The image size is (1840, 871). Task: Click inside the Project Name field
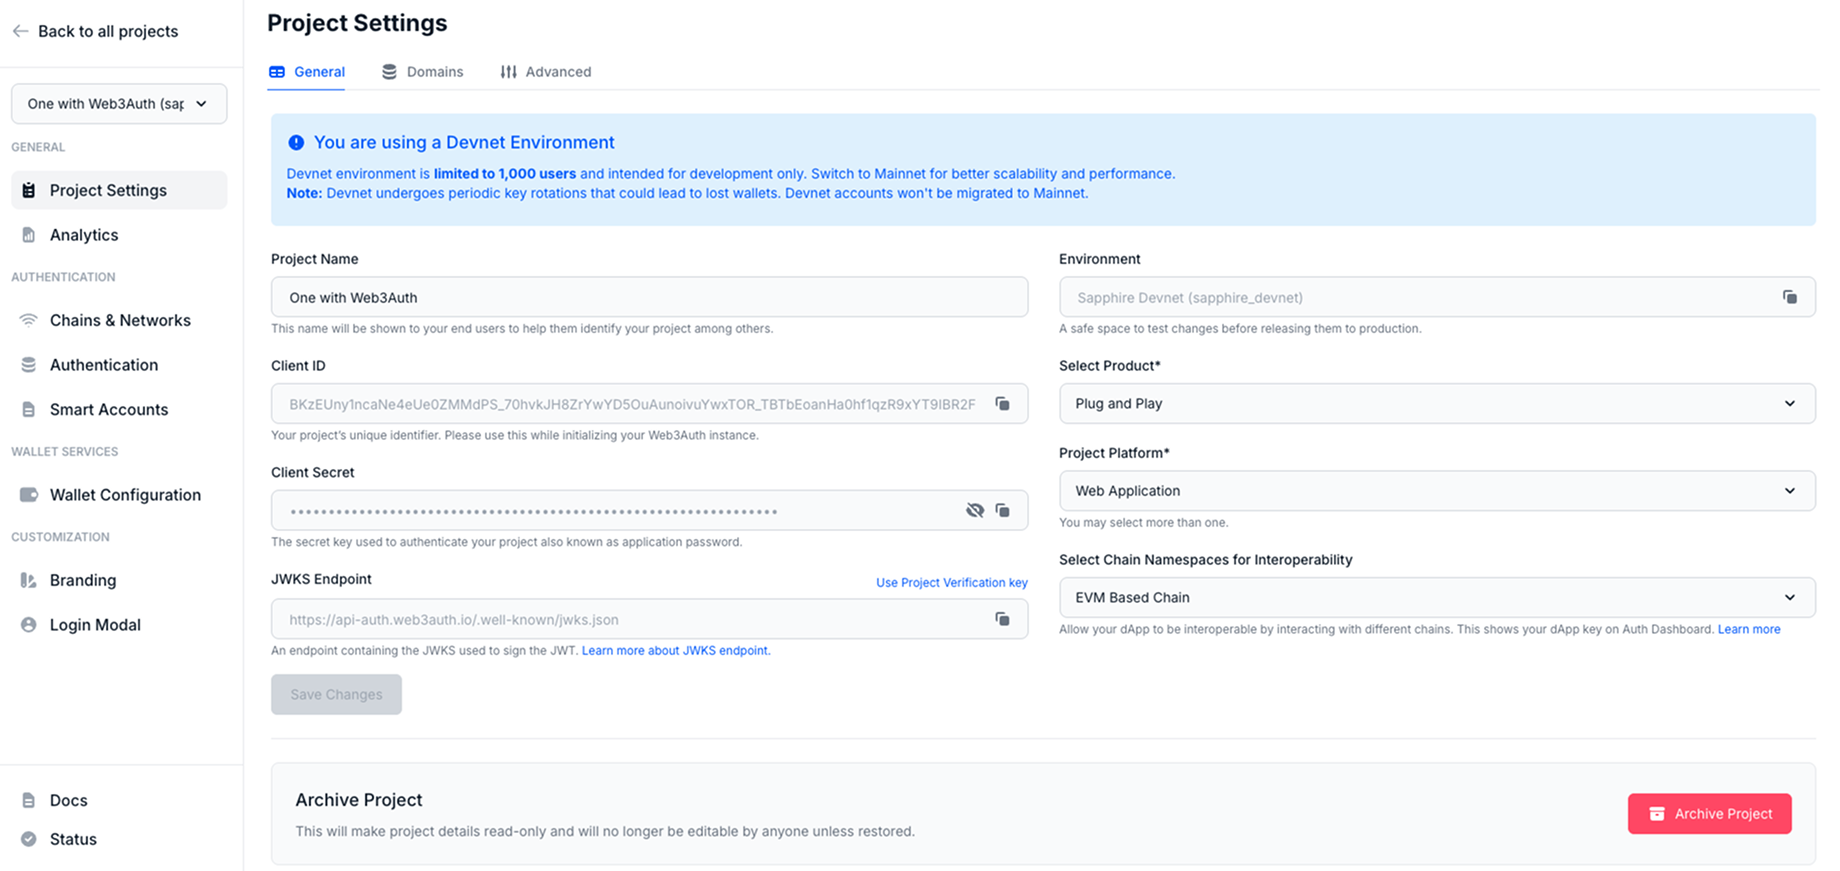click(x=649, y=297)
